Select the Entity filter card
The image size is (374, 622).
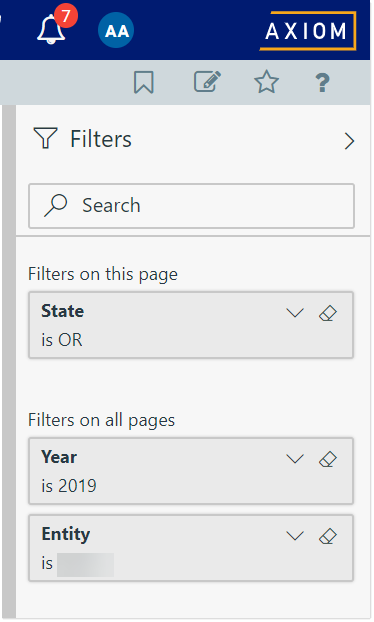point(191,548)
